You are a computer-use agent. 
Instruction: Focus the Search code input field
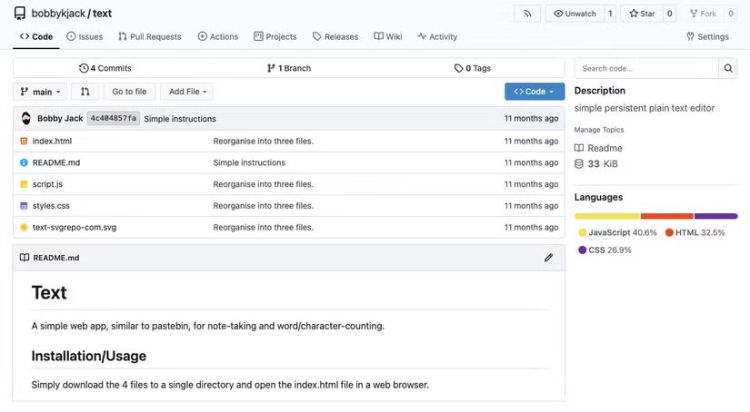click(x=646, y=69)
